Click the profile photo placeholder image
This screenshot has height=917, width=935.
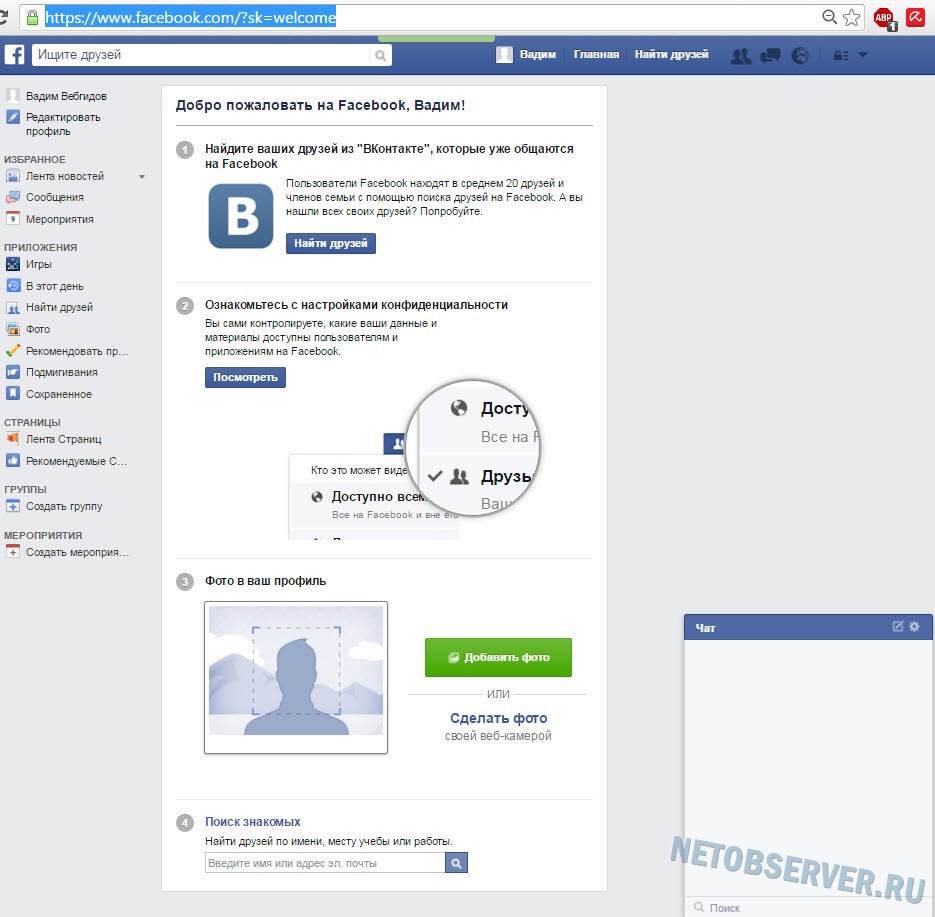pos(296,677)
